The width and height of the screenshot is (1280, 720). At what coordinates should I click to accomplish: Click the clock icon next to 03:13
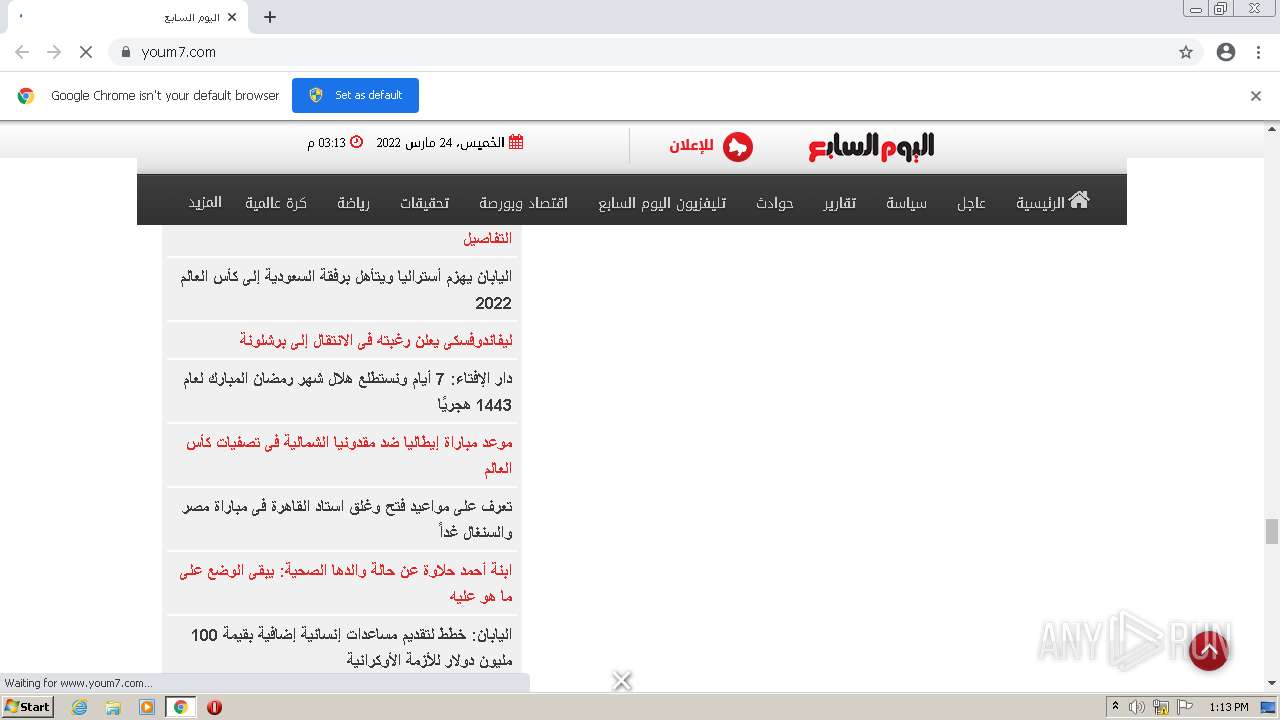pos(356,142)
